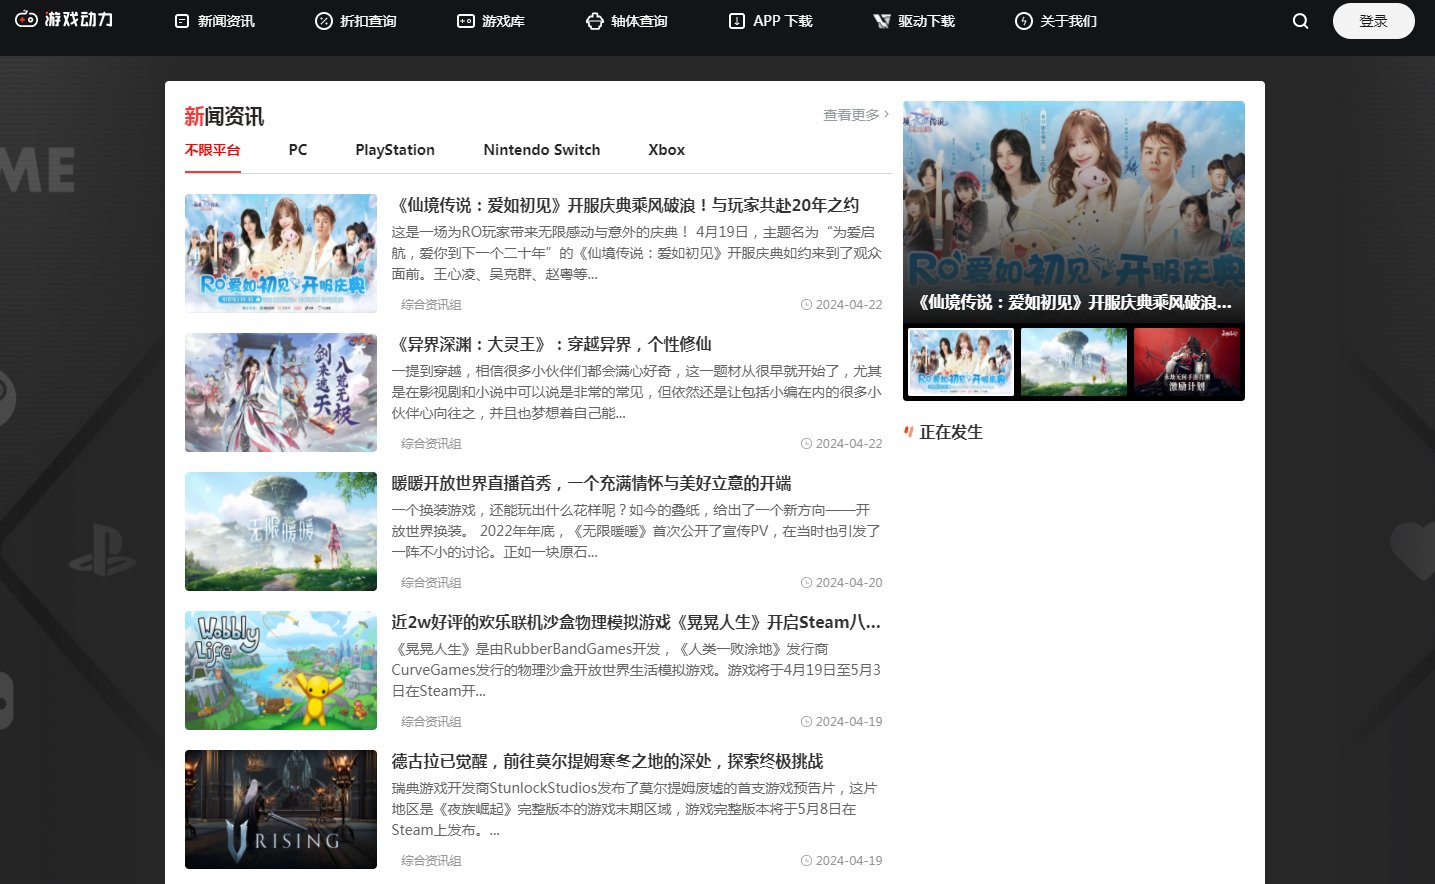Expand more news via 查看更多 chevron

(x=886, y=114)
